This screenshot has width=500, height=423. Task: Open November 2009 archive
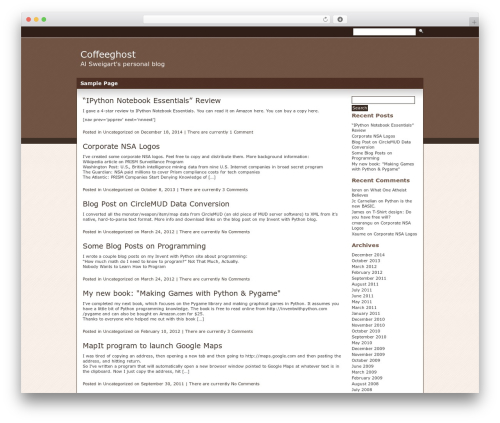coord(368,354)
